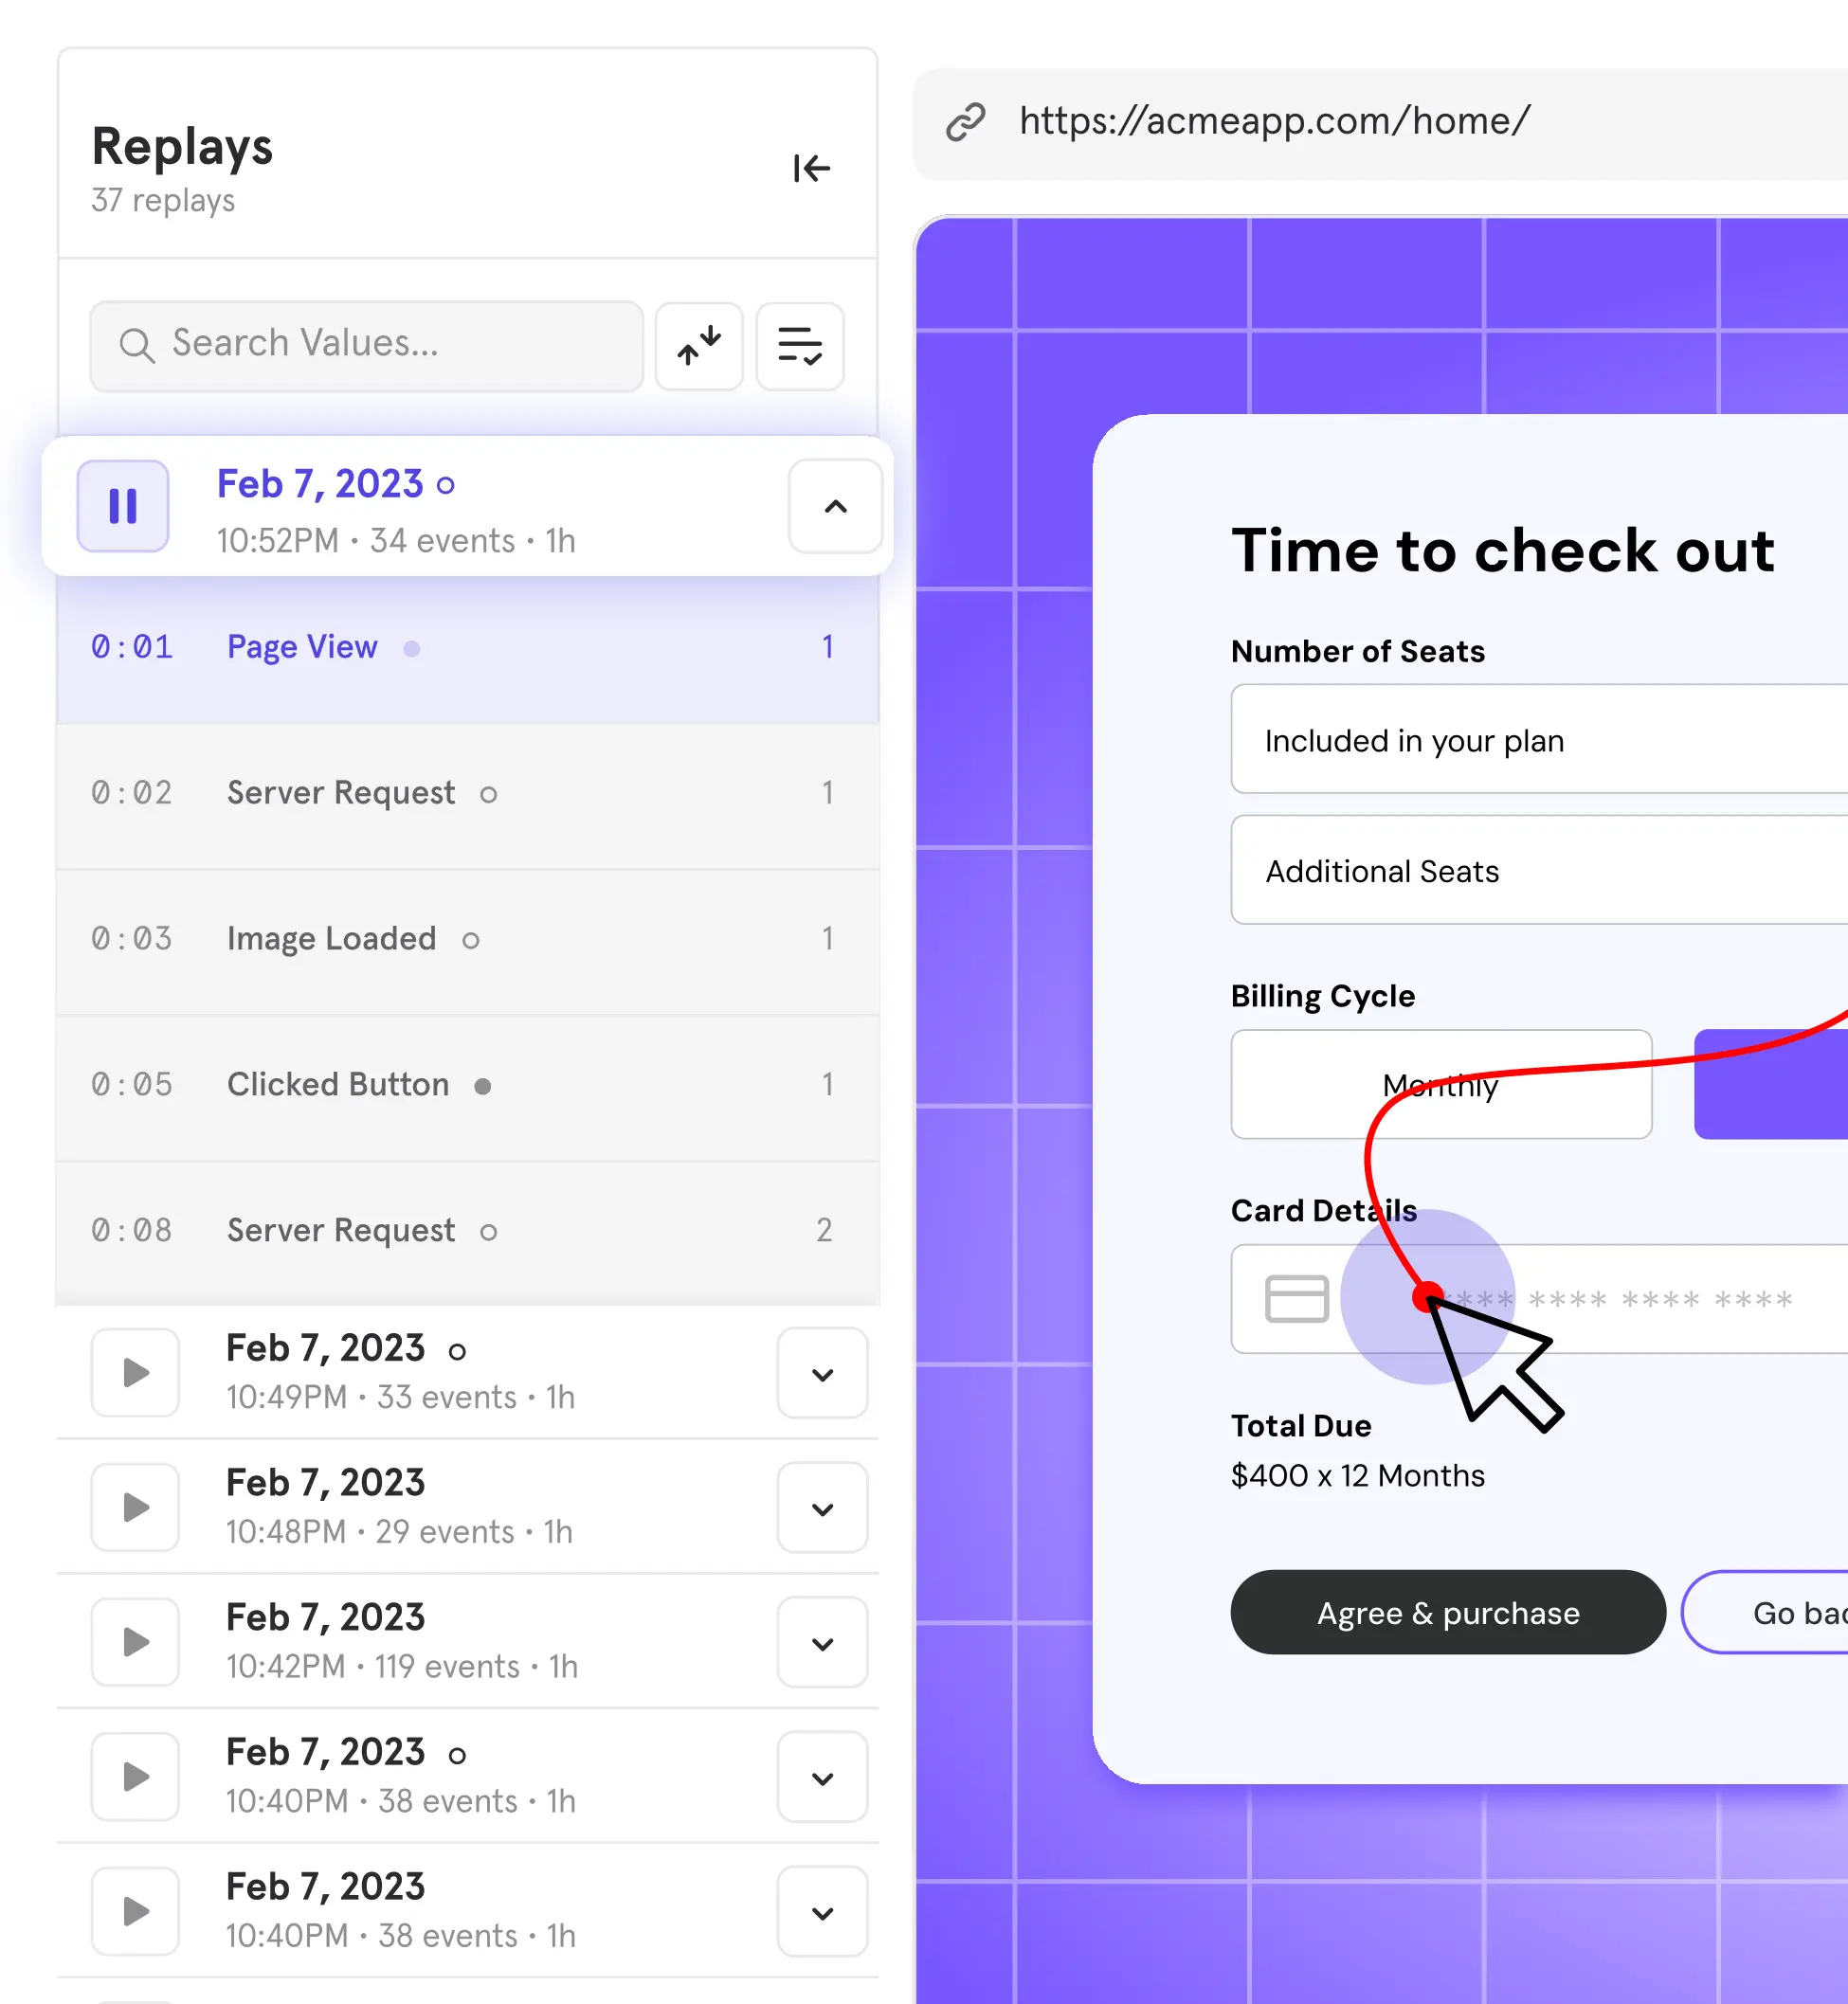Play the 10:49PM replay with 33 events
The width and height of the screenshot is (1848, 2004).
coord(135,1372)
